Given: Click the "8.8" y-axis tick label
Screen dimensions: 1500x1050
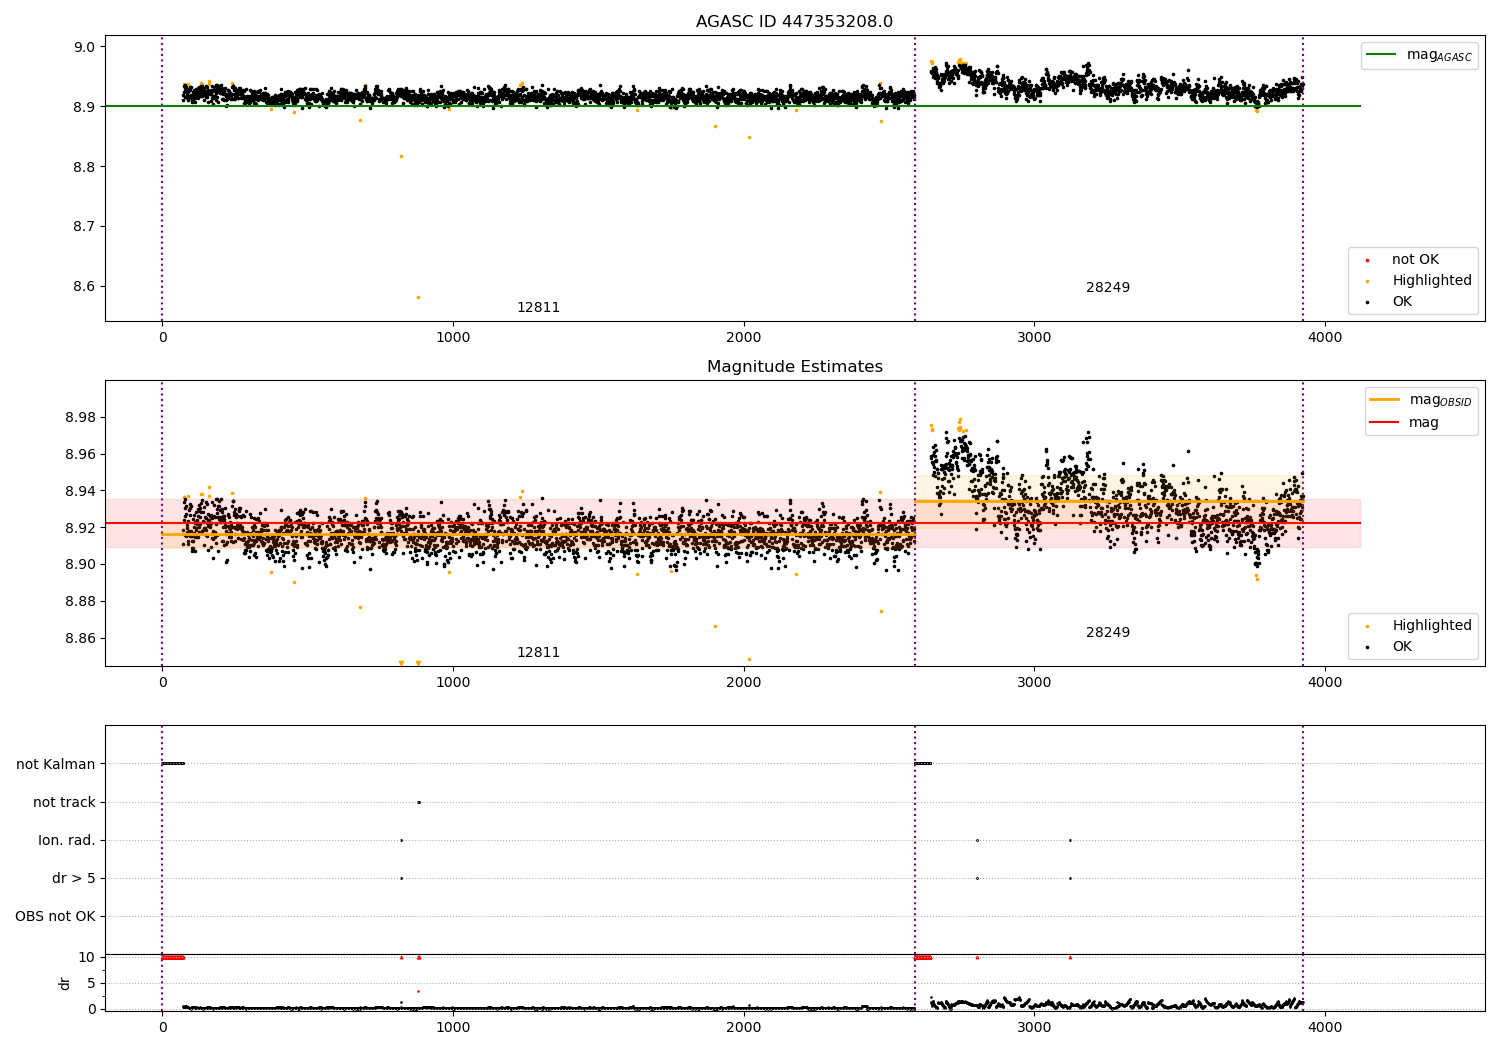Looking at the screenshot, I should click(x=84, y=167).
